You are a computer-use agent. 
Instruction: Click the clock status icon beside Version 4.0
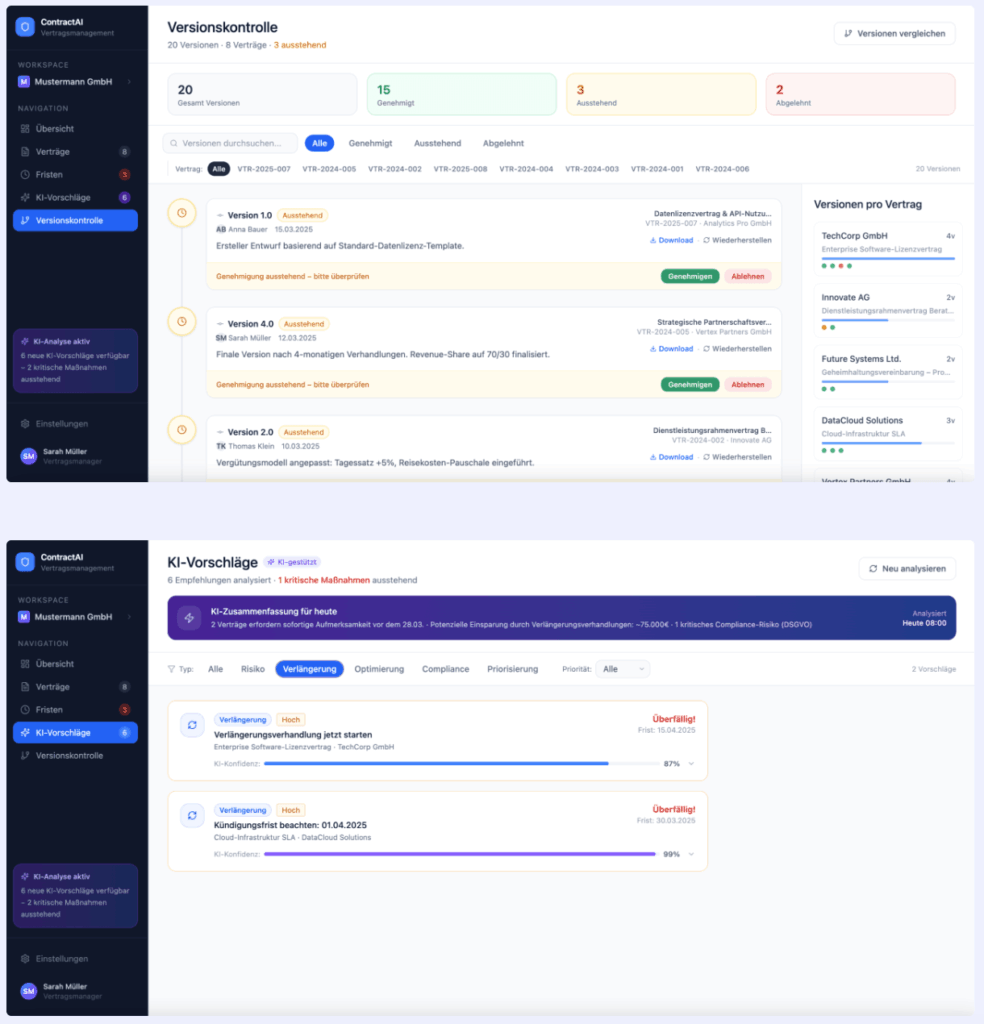(x=181, y=322)
